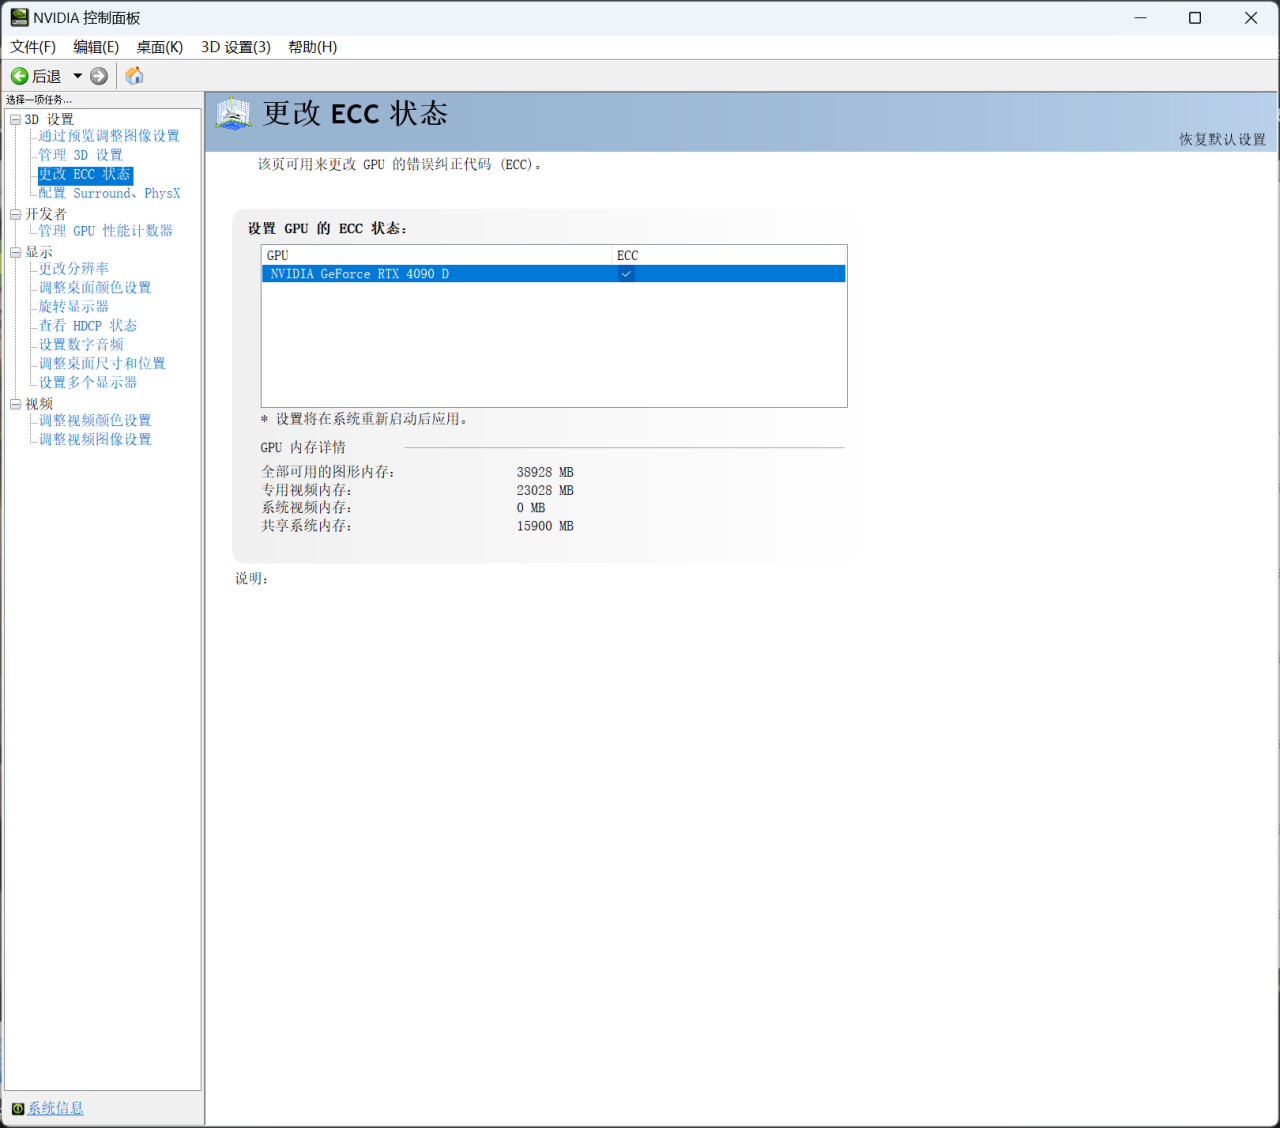
Task: Click the 全部可用的图形内存 label
Action: [328, 472]
